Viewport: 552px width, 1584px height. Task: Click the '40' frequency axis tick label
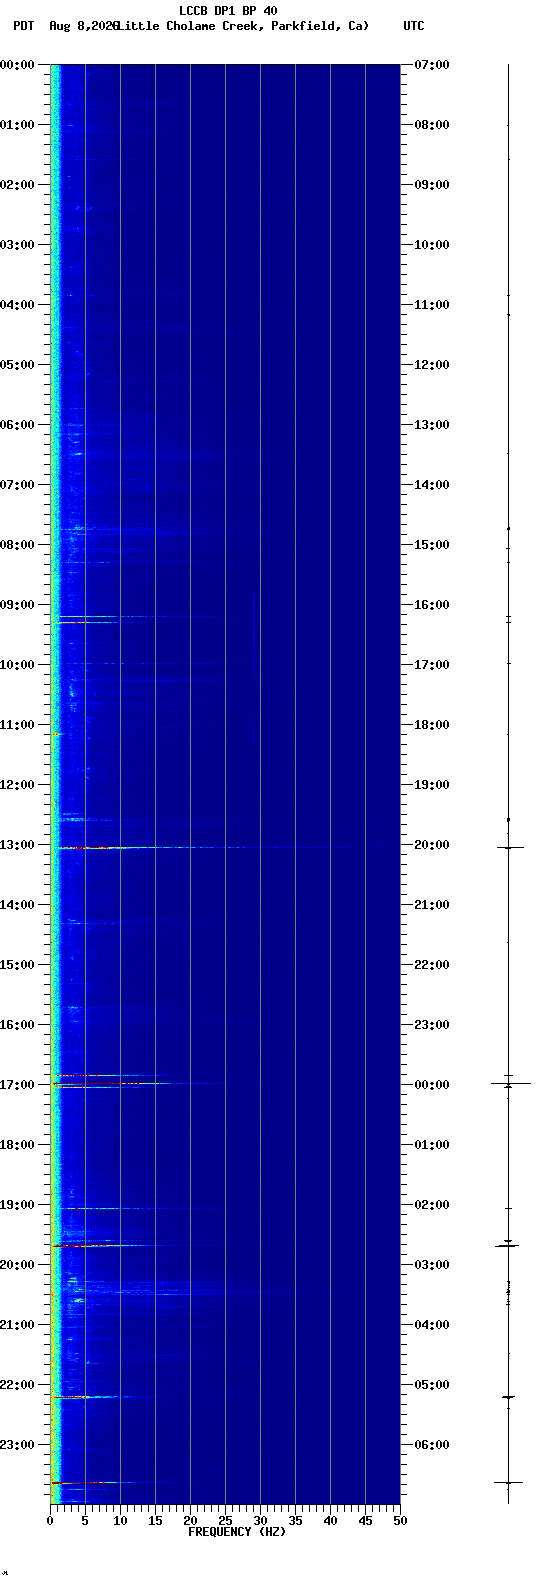330,1521
